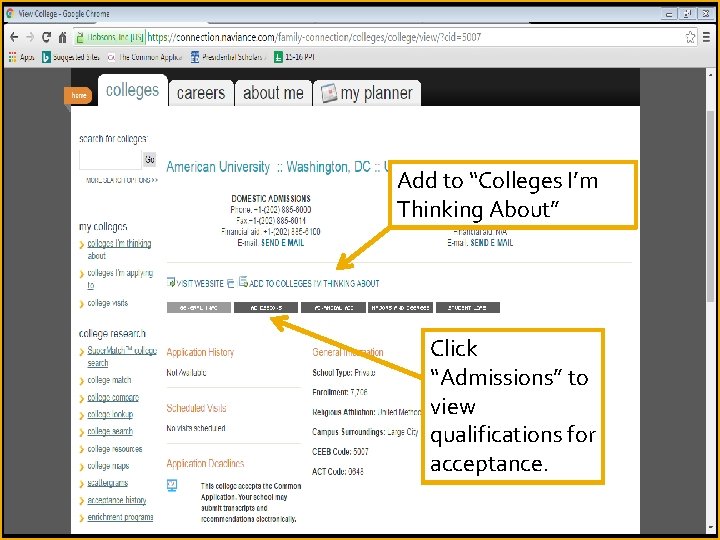
Task: Click the browser forward arrow
Action: click(x=30, y=37)
